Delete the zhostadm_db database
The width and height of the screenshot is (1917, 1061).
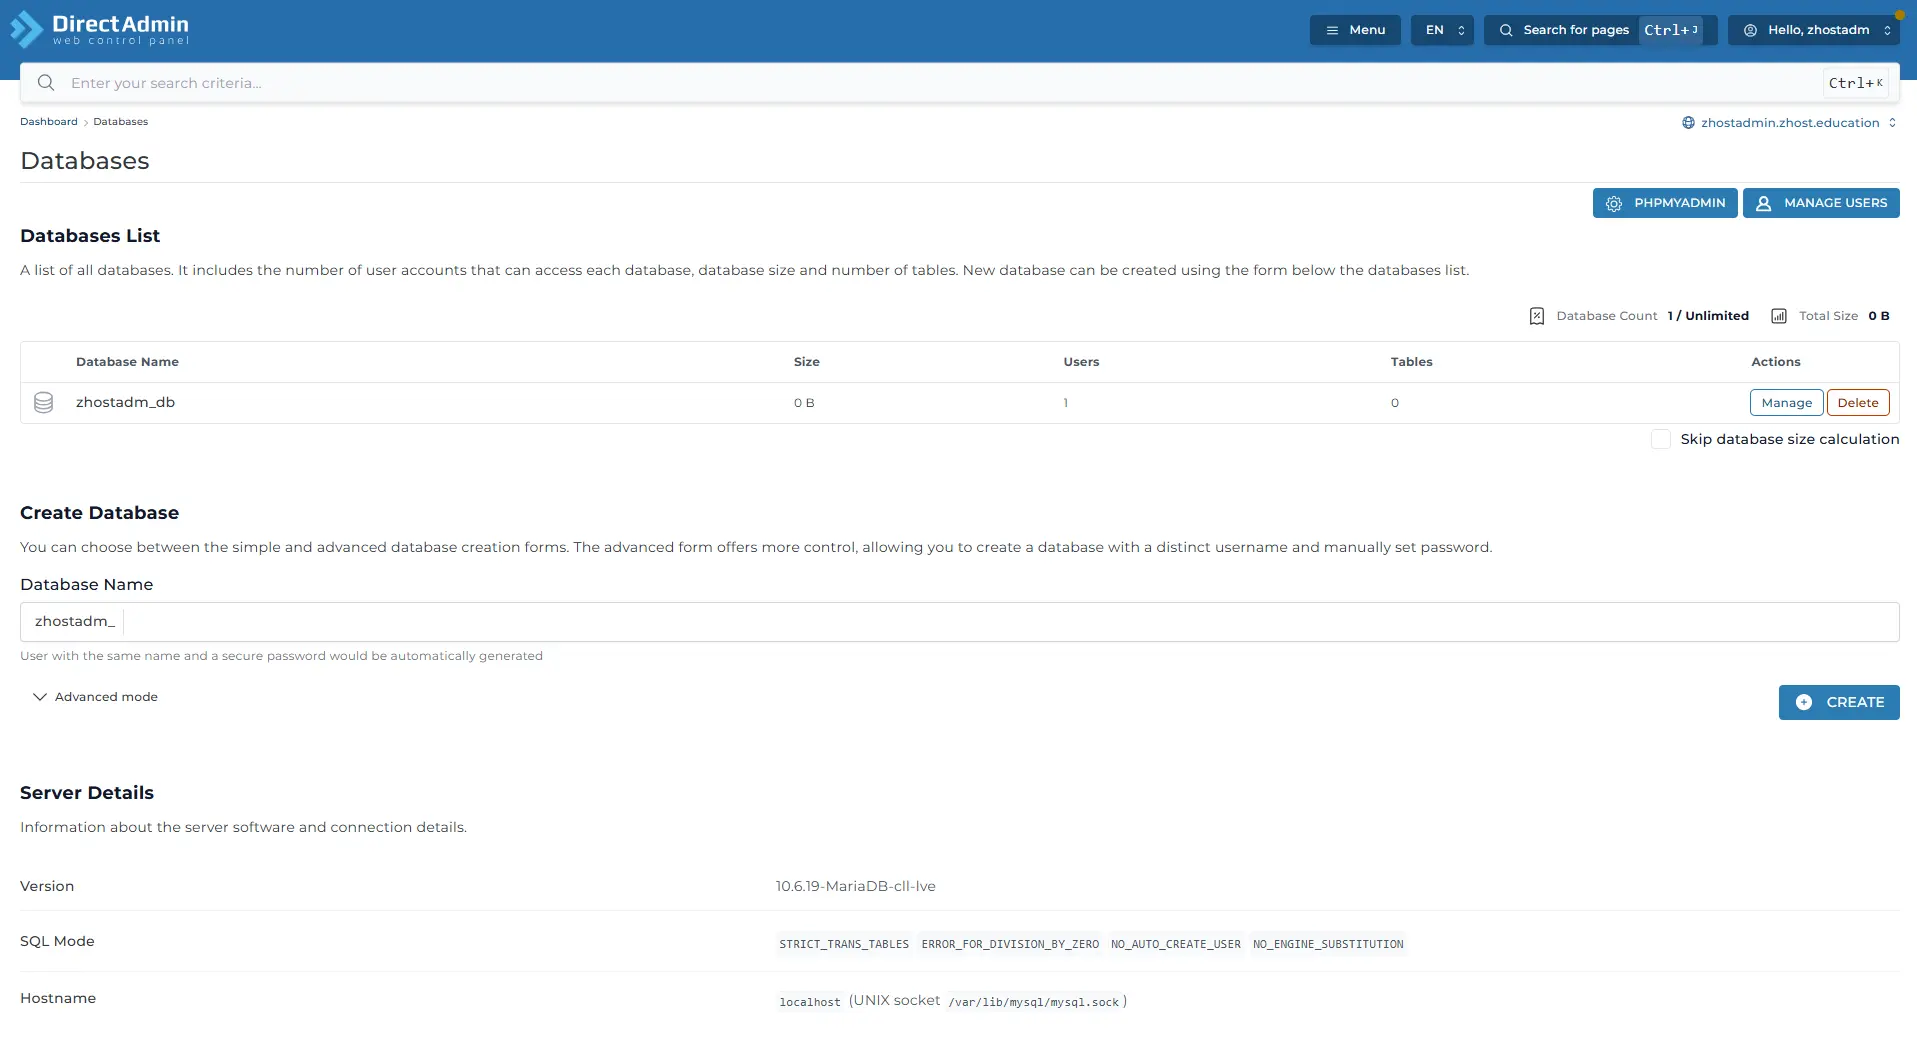point(1857,403)
